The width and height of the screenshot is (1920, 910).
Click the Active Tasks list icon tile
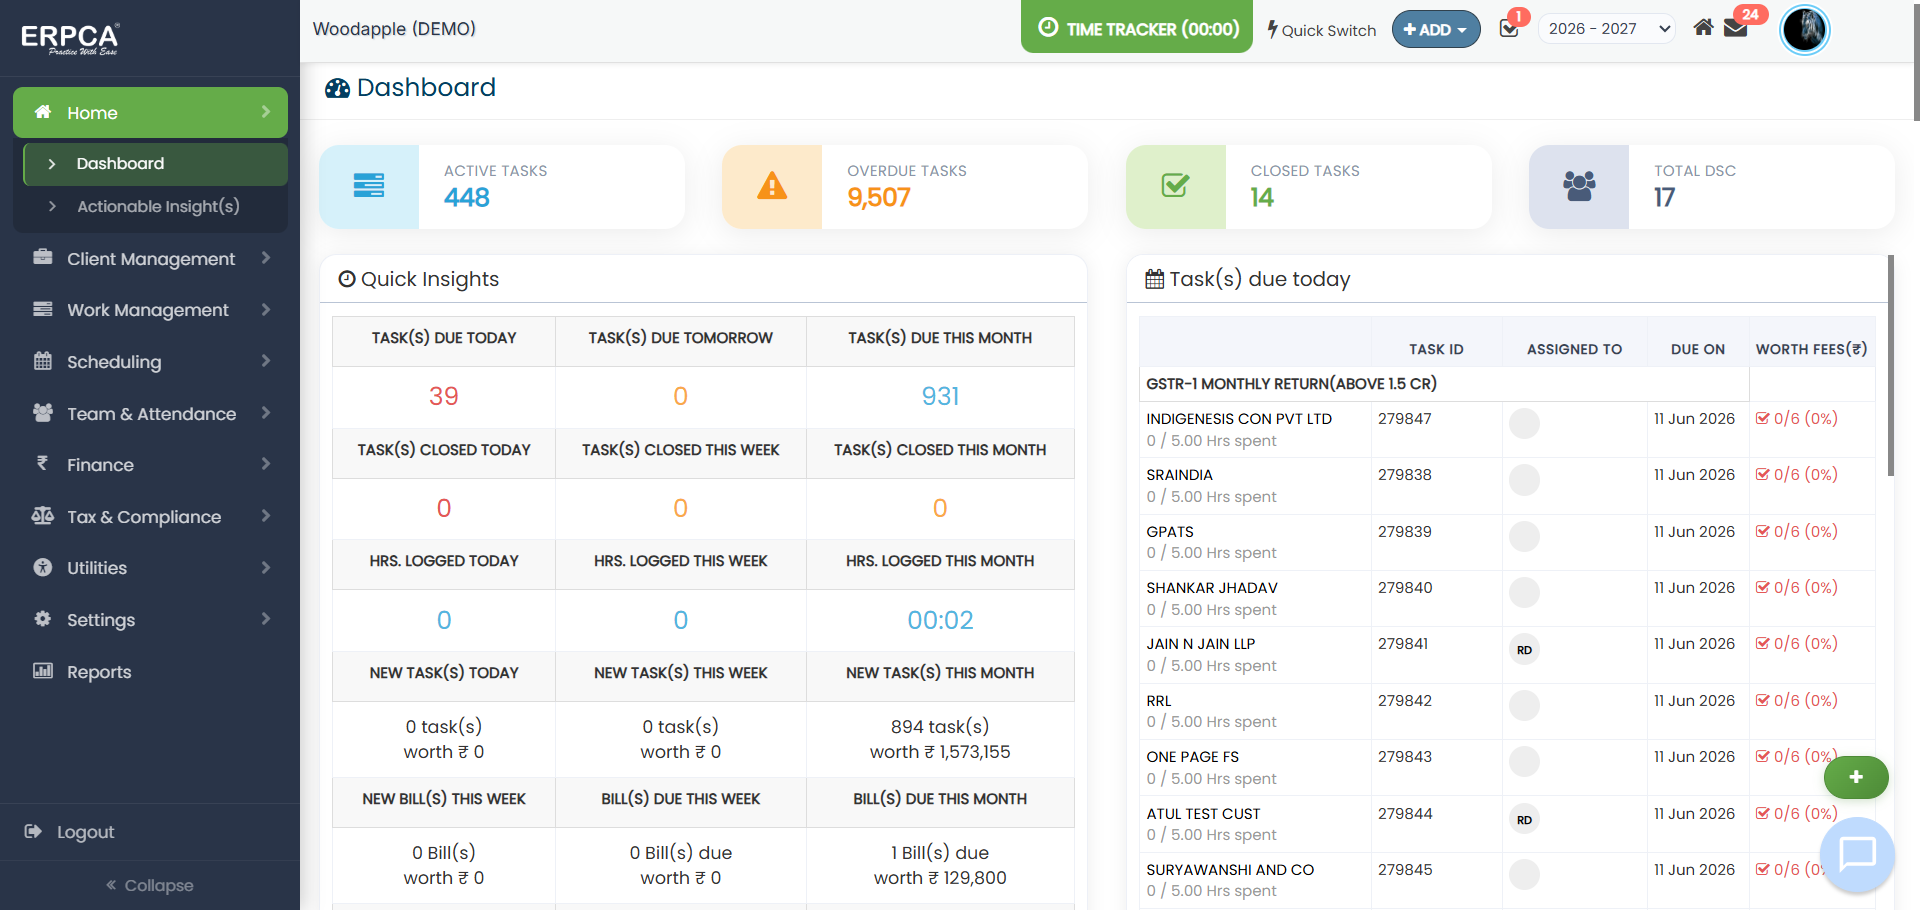(x=369, y=186)
